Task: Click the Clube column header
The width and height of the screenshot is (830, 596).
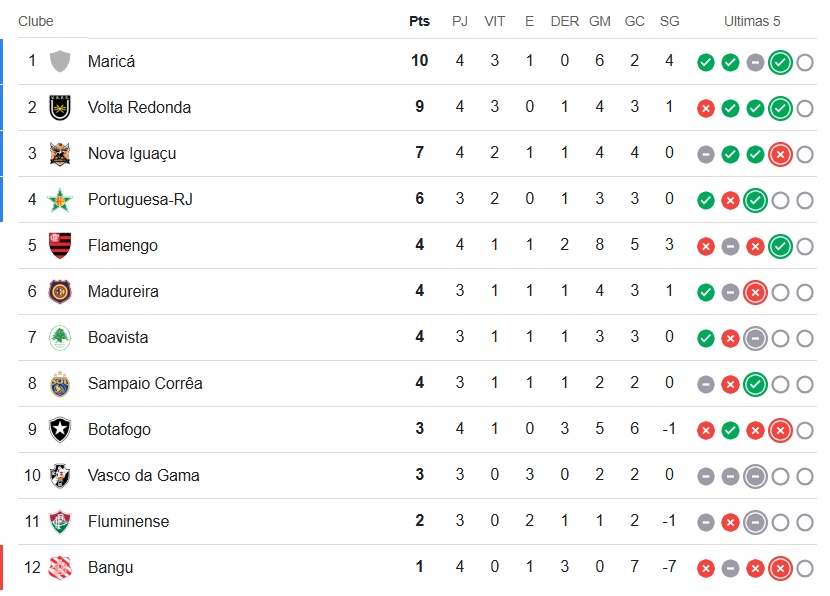Action: 36,21
